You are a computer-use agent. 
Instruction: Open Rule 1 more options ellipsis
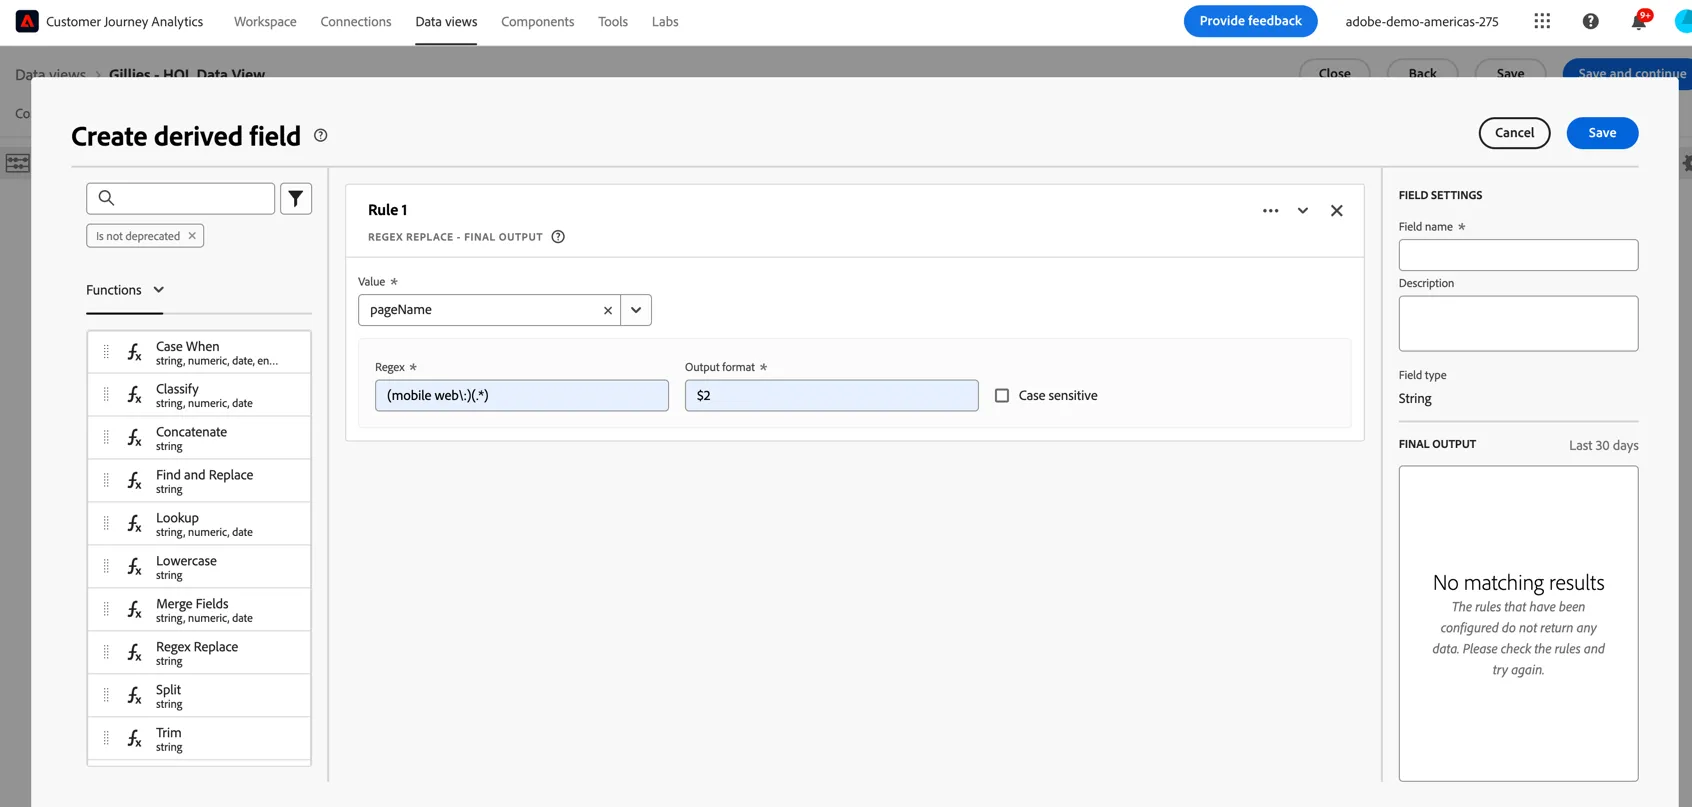[1270, 211]
